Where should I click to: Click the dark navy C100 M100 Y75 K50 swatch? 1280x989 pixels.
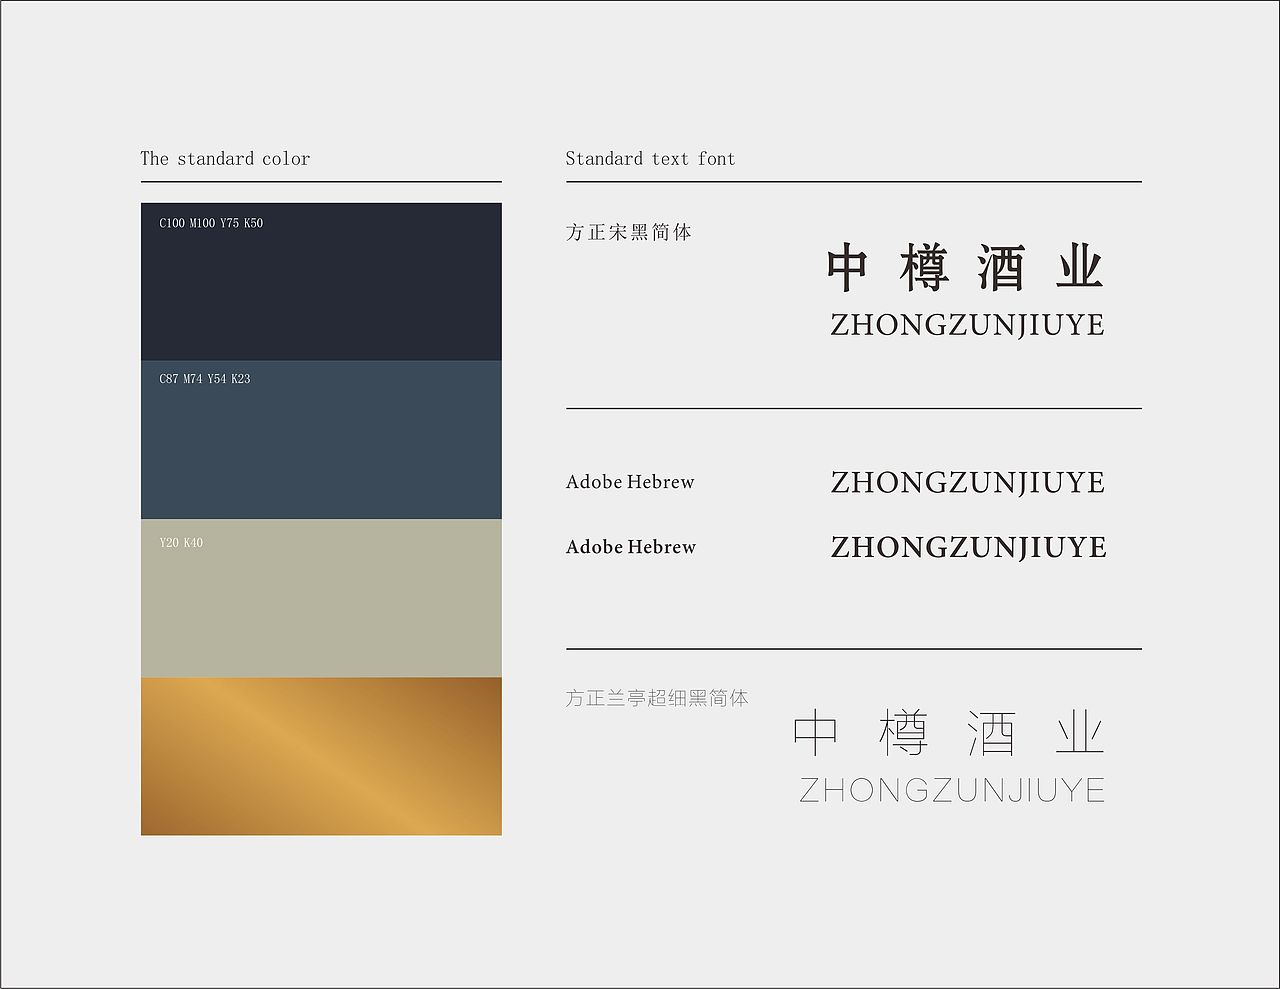coord(321,282)
